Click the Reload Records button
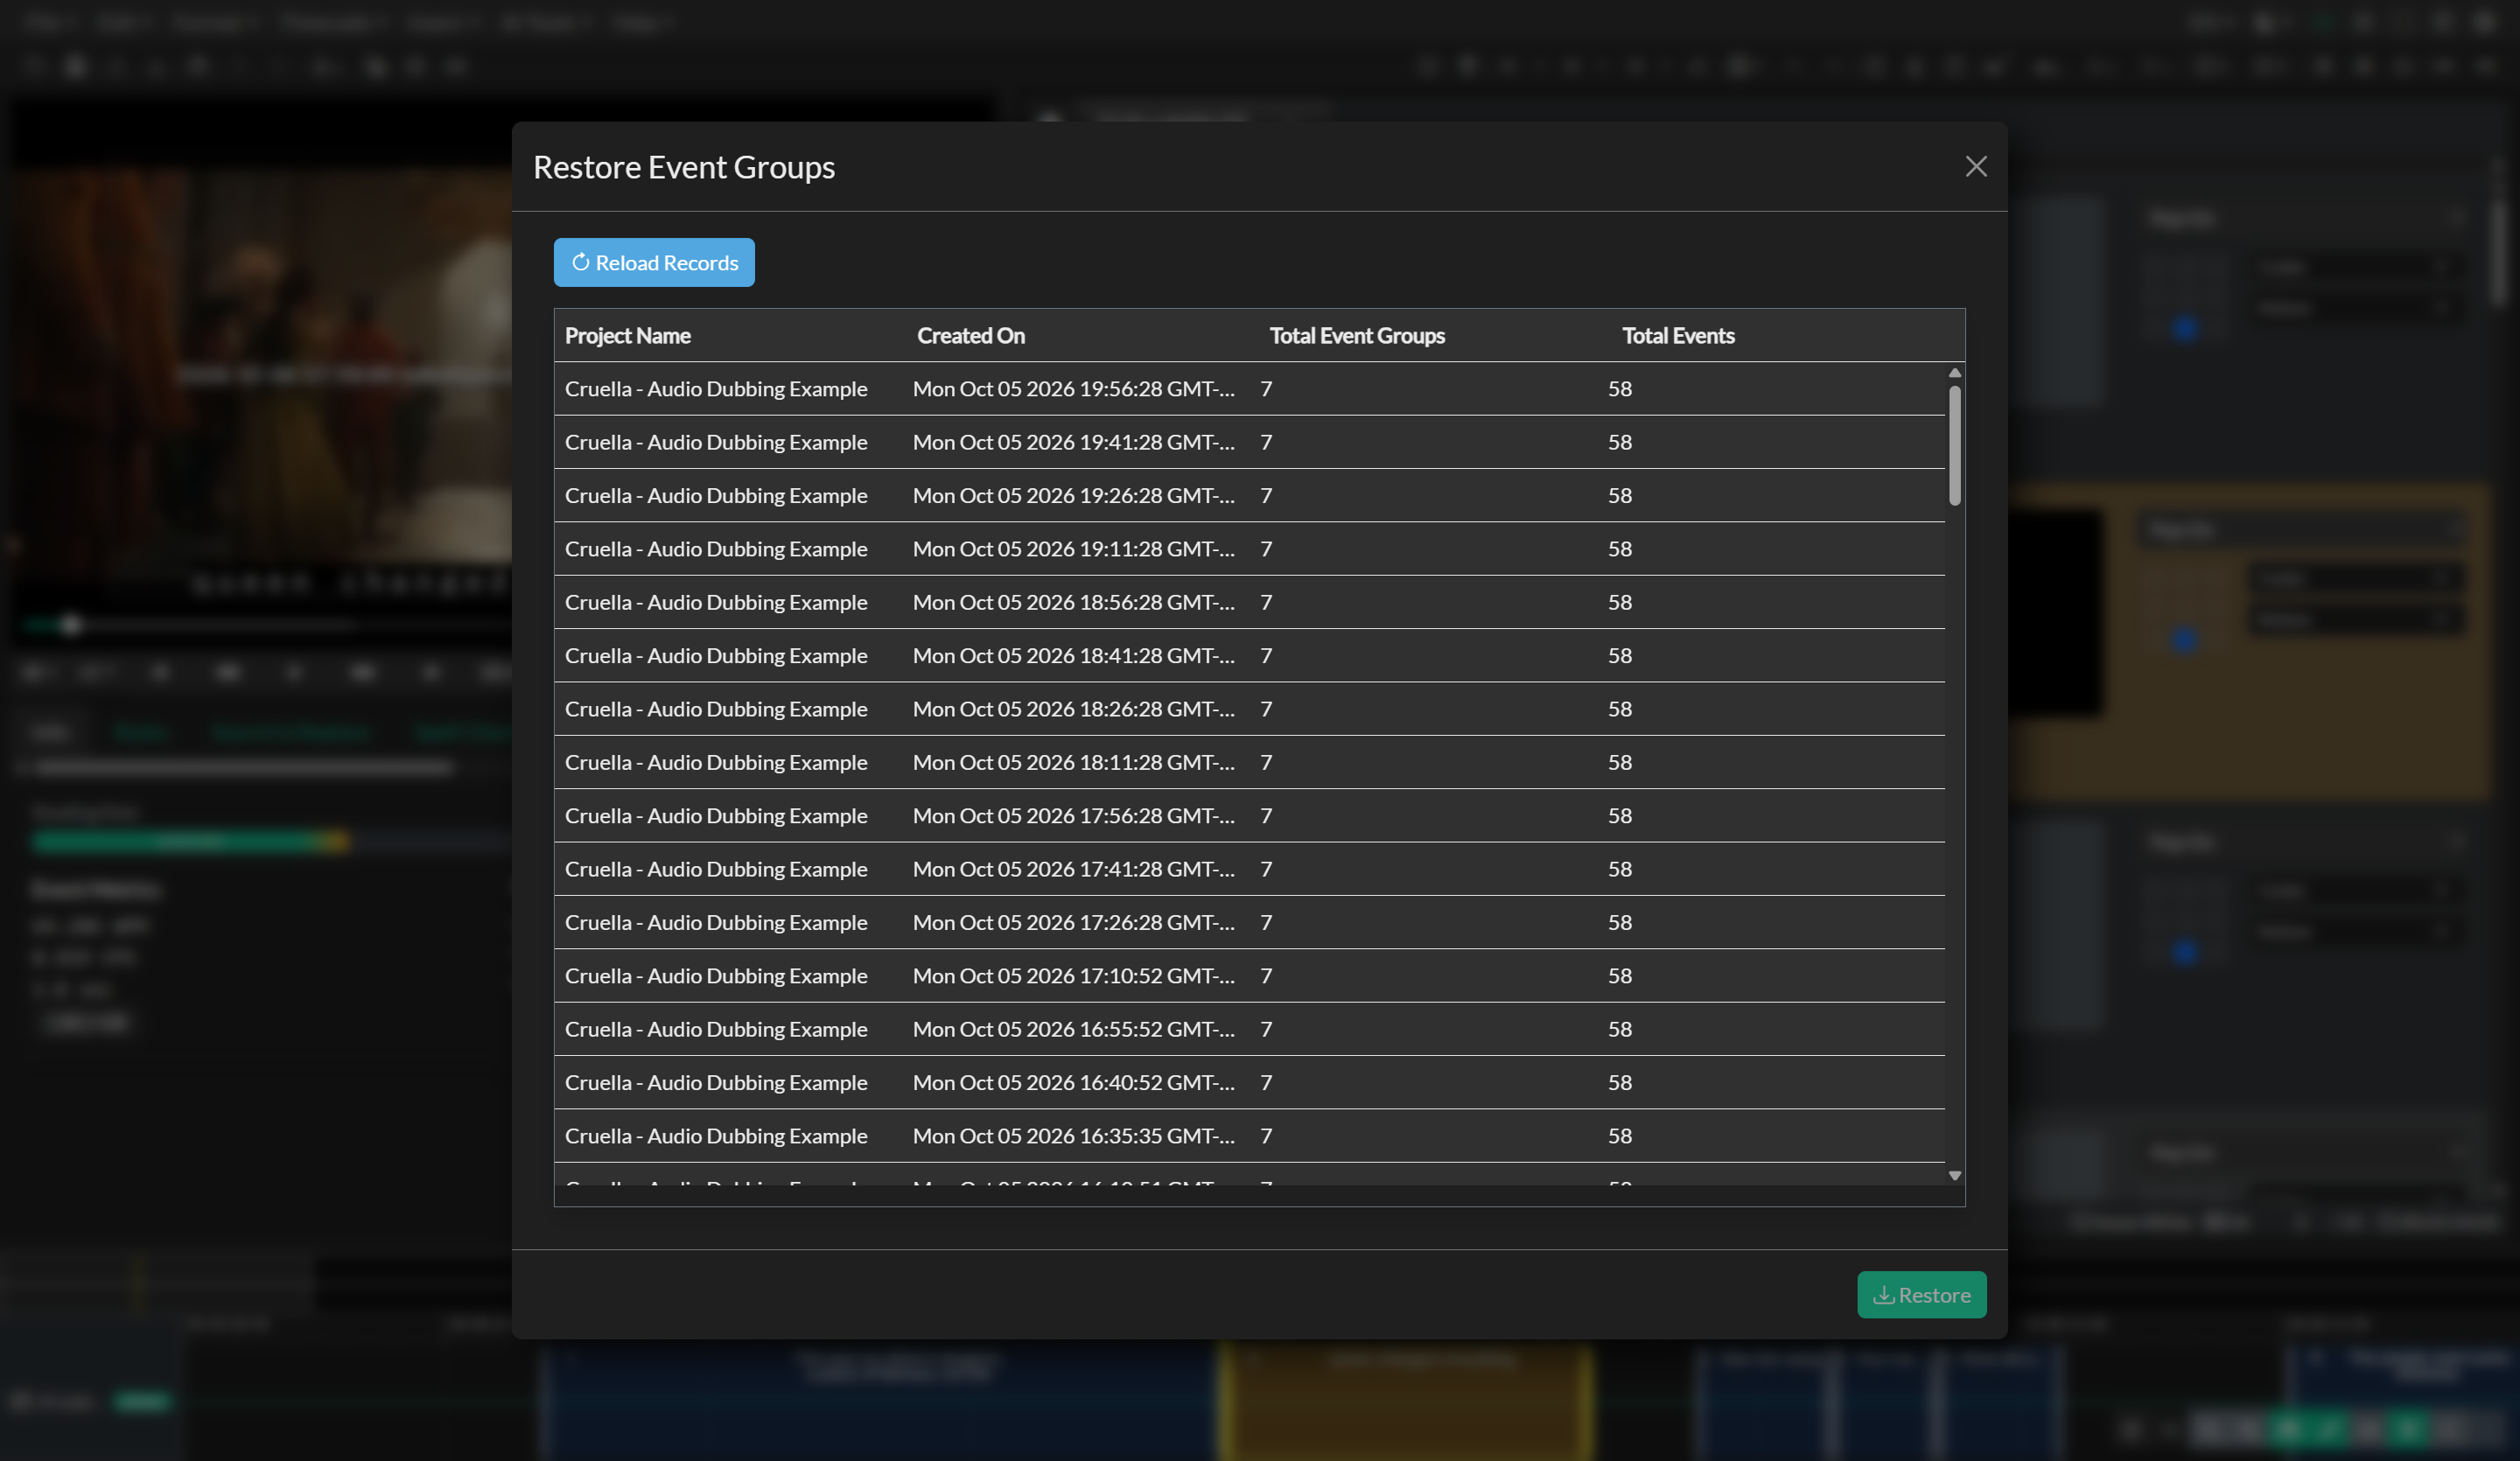The image size is (2520, 1461). (654, 262)
